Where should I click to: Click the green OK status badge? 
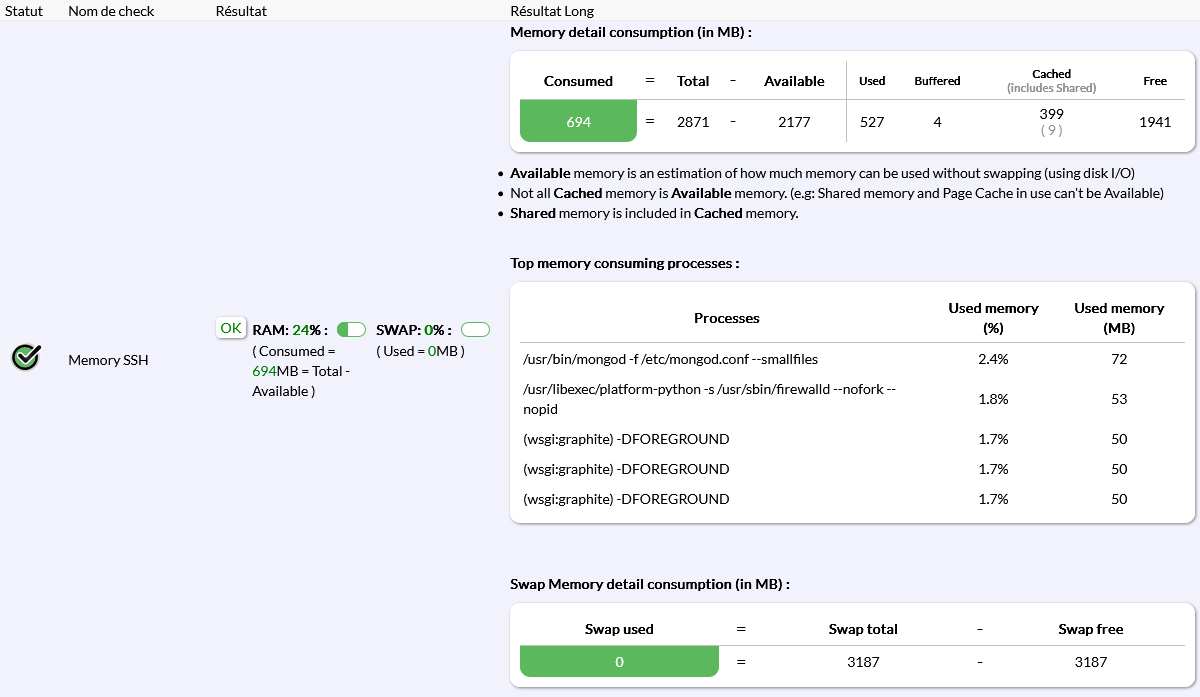(x=231, y=328)
